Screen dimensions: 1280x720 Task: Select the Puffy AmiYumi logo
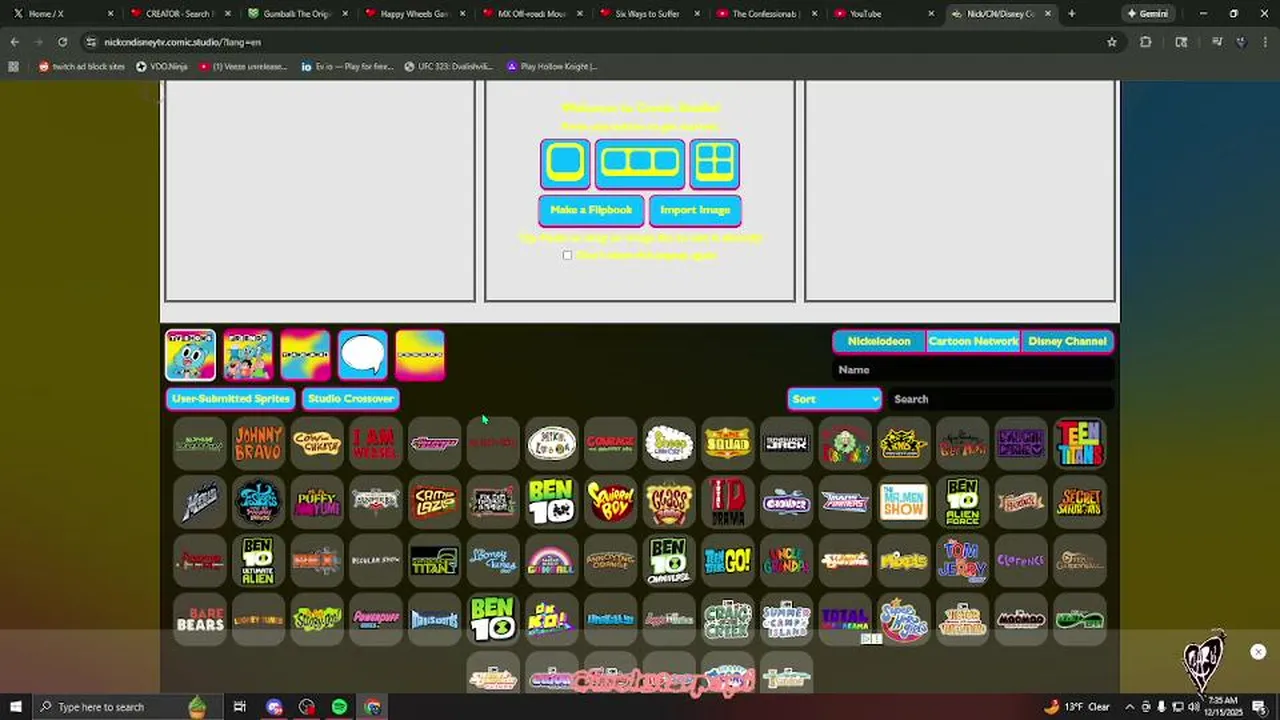tap(317, 502)
